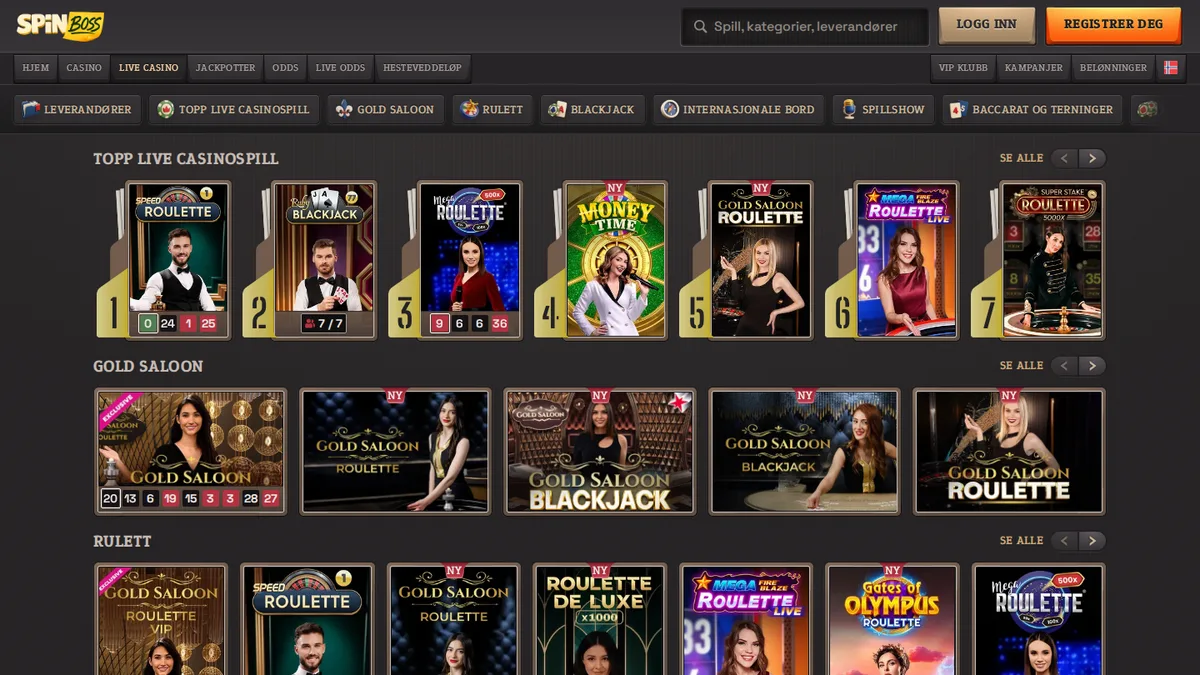Show next Gold Saloon games
The height and width of the screenshot is (675, 1200).
coord(1092,366)
